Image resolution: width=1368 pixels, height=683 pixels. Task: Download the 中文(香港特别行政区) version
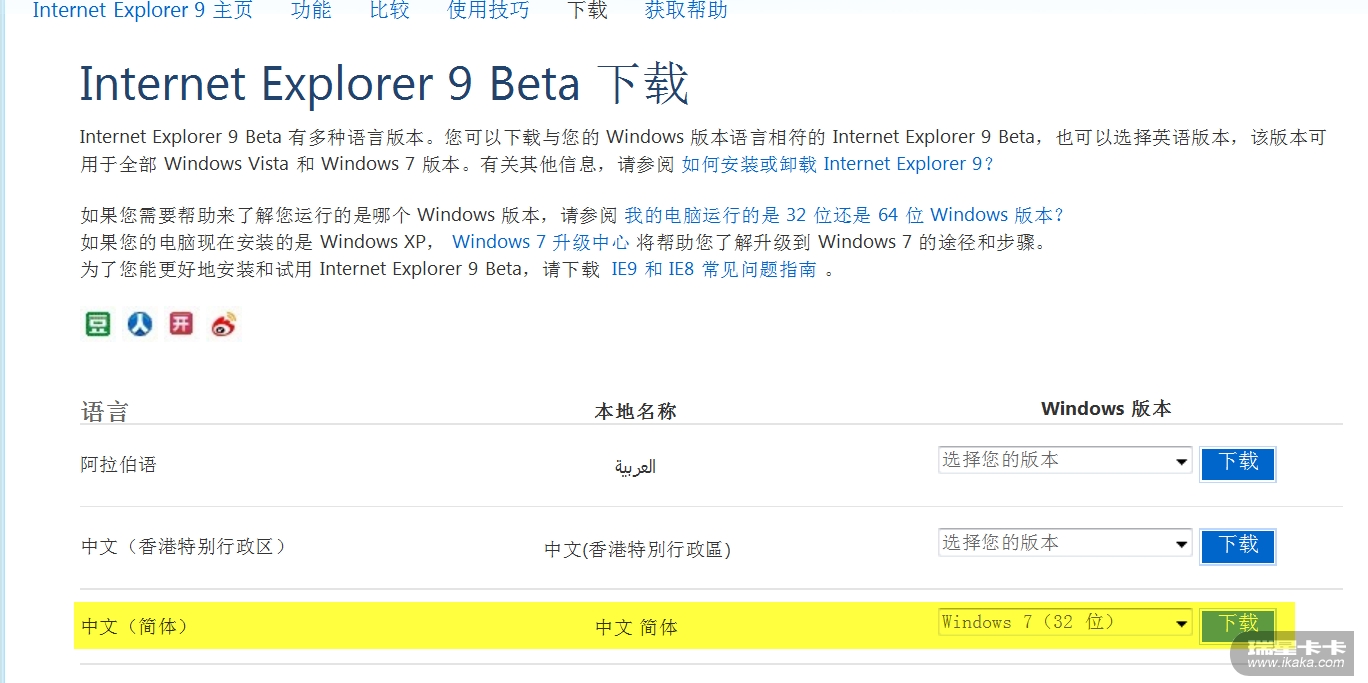1238,545
